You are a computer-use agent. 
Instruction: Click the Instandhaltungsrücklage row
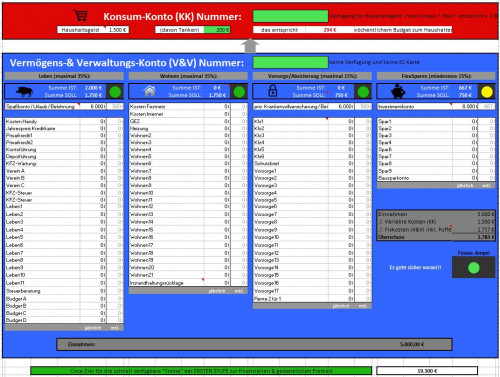pyautogui.click(x=188, y=283)
